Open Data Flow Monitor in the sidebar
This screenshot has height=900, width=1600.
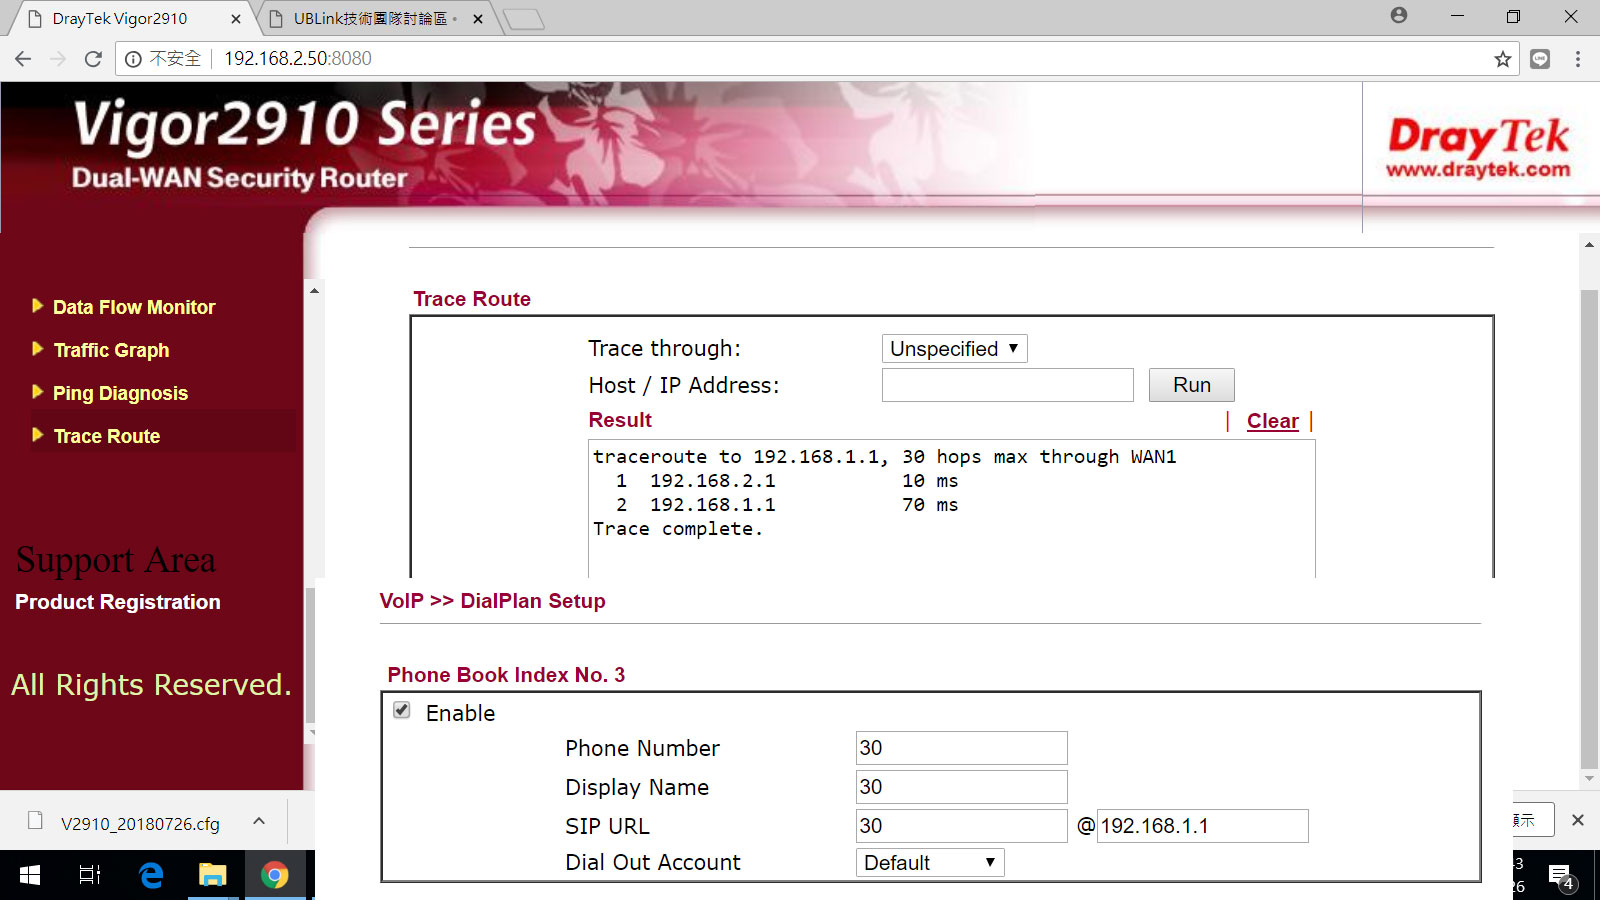pos(134,307)
